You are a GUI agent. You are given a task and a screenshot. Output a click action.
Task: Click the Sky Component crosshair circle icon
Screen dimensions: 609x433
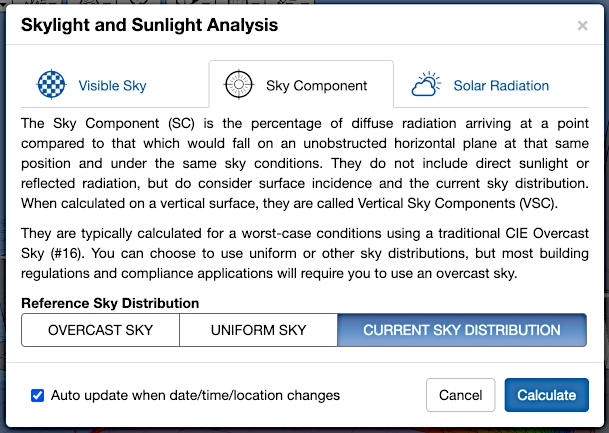pyautogui.click(x=238, y=85)
